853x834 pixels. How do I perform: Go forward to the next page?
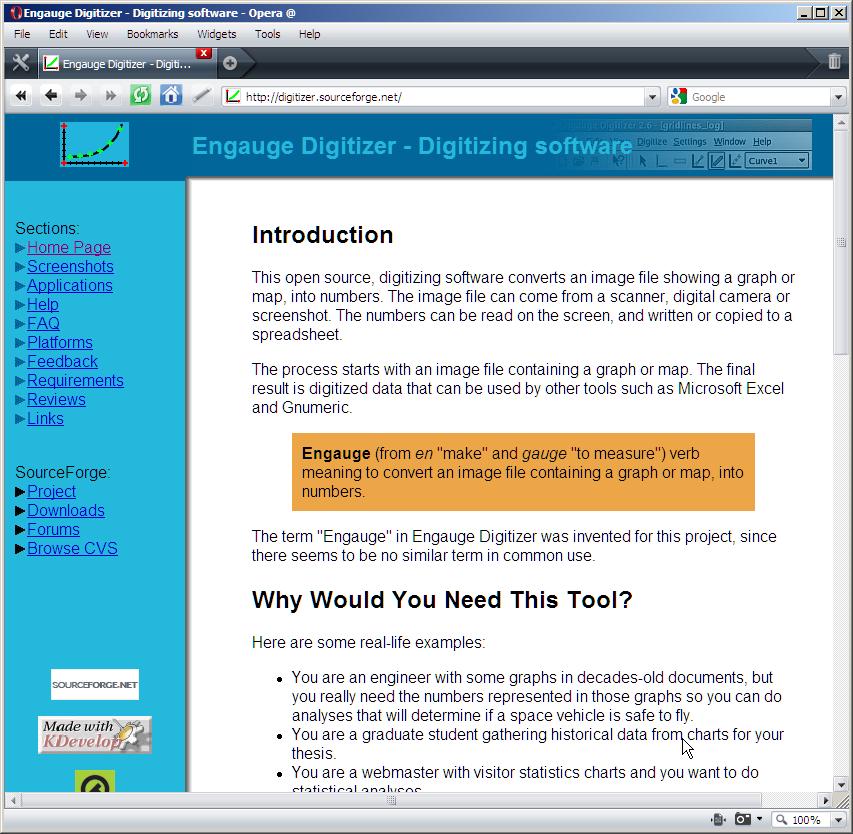tap(81, 96)
